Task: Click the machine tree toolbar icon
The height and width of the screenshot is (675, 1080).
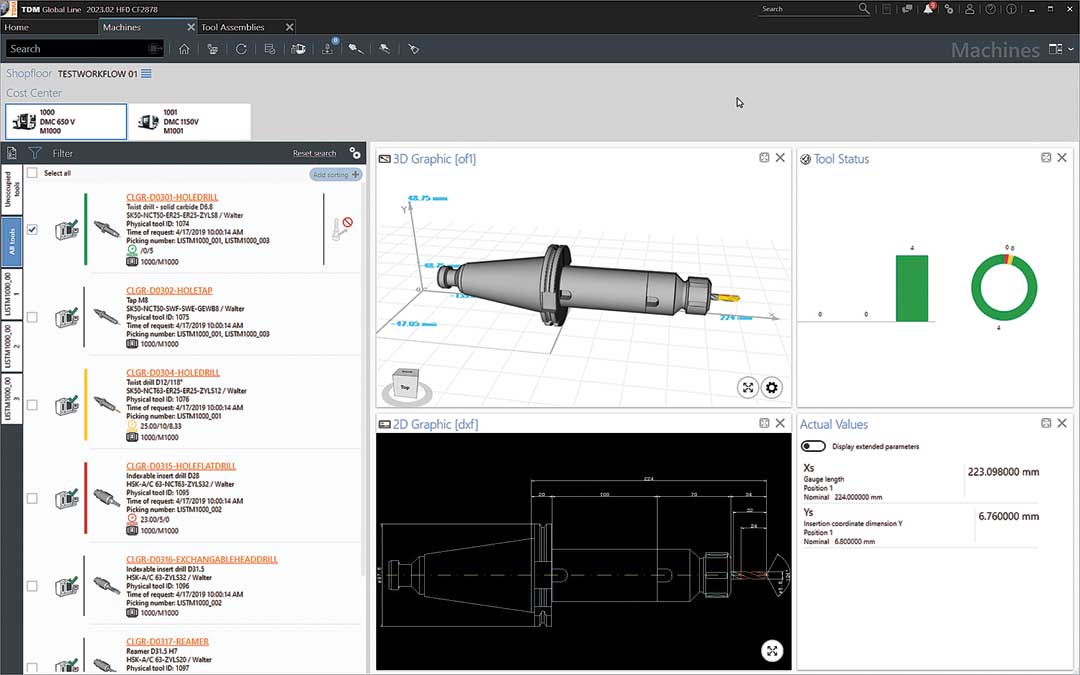Action: 213,49
